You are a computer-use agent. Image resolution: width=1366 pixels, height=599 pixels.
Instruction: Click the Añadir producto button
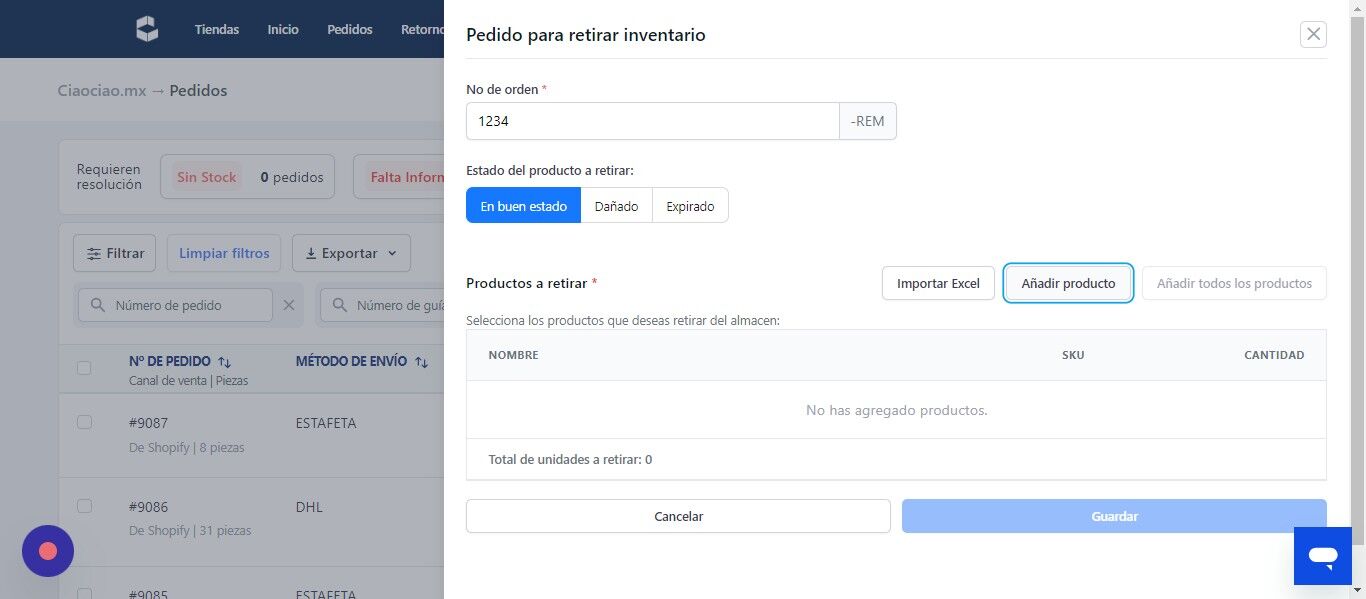coord(1068,283)
